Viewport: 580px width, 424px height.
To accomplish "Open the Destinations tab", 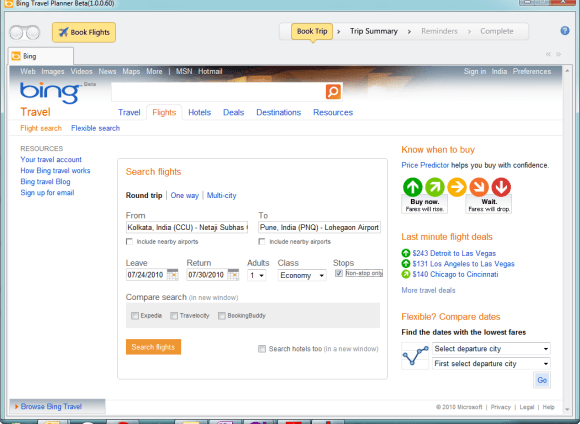I will click(x=279, y=112).
